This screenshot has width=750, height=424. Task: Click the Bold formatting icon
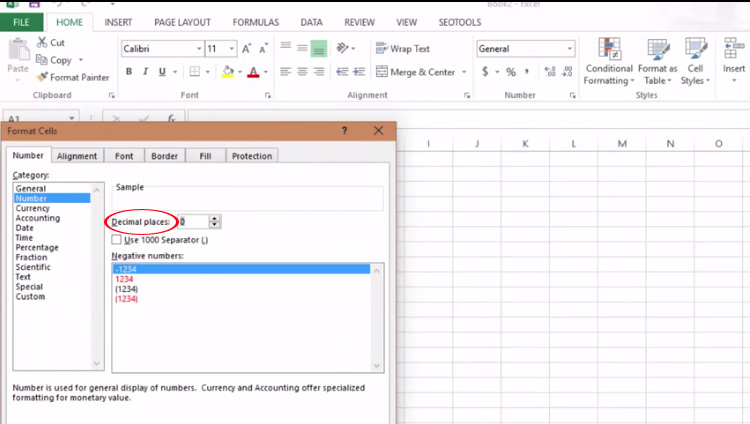[130, 72]
